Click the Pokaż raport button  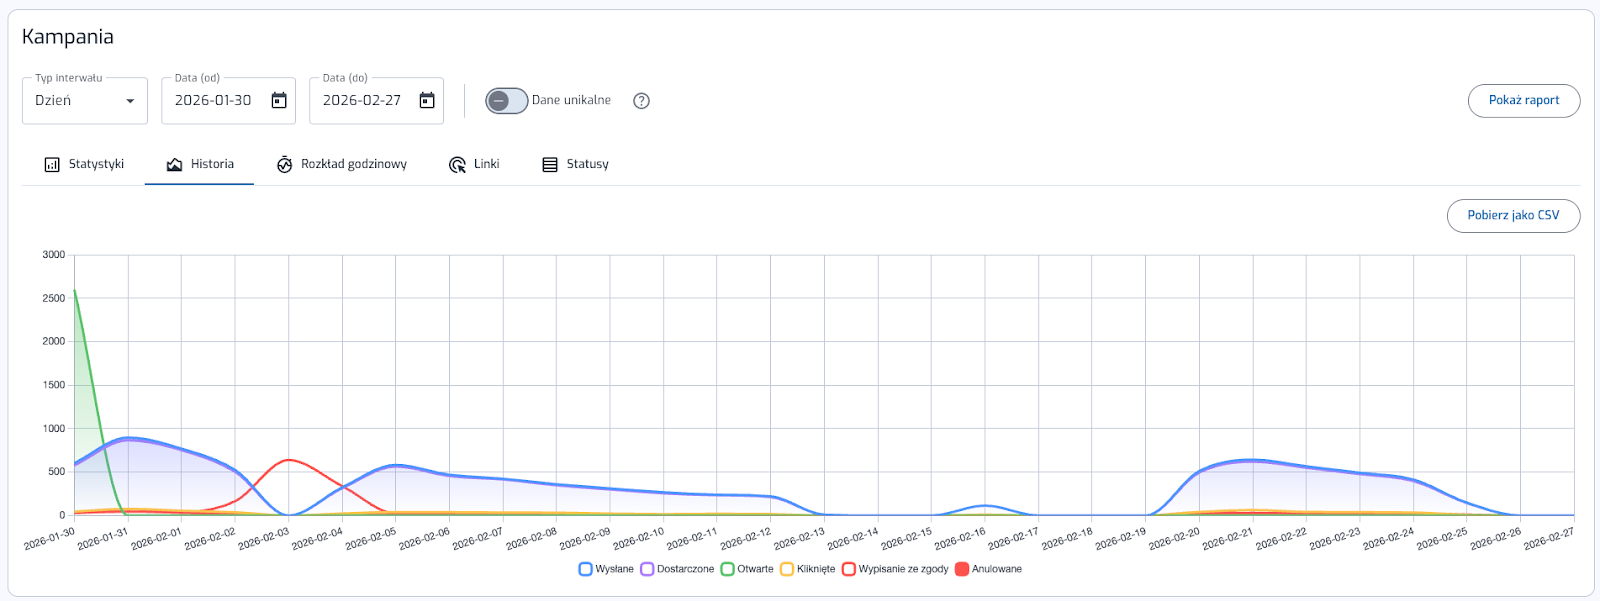pos(1523,101)
